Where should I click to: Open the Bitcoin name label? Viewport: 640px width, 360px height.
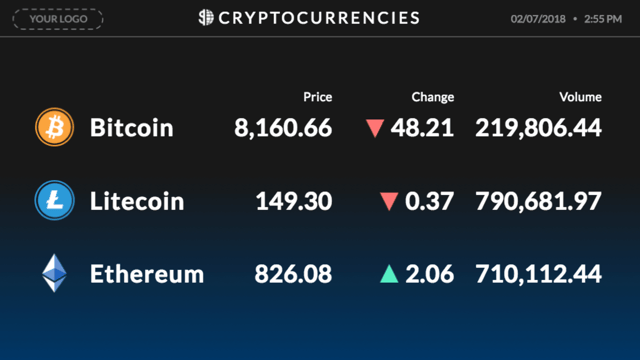point(132,127)
